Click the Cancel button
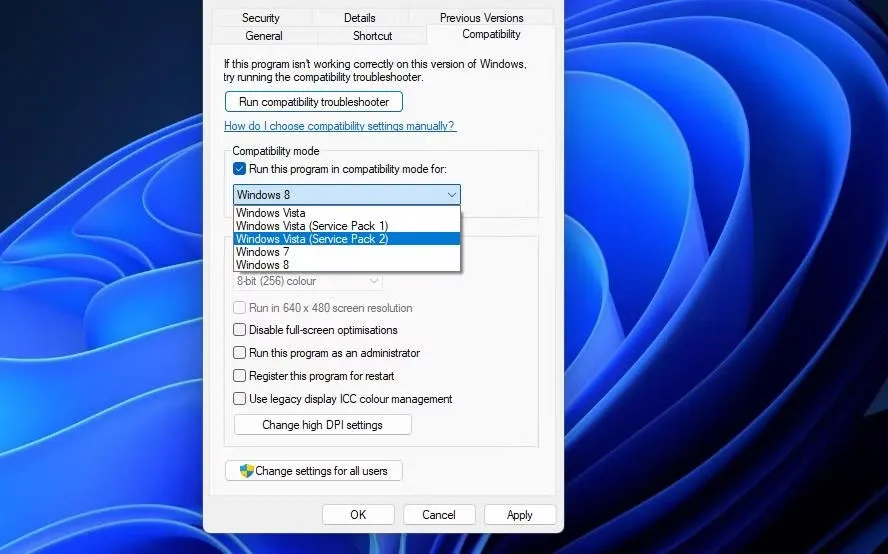 (x=439, y=514)
